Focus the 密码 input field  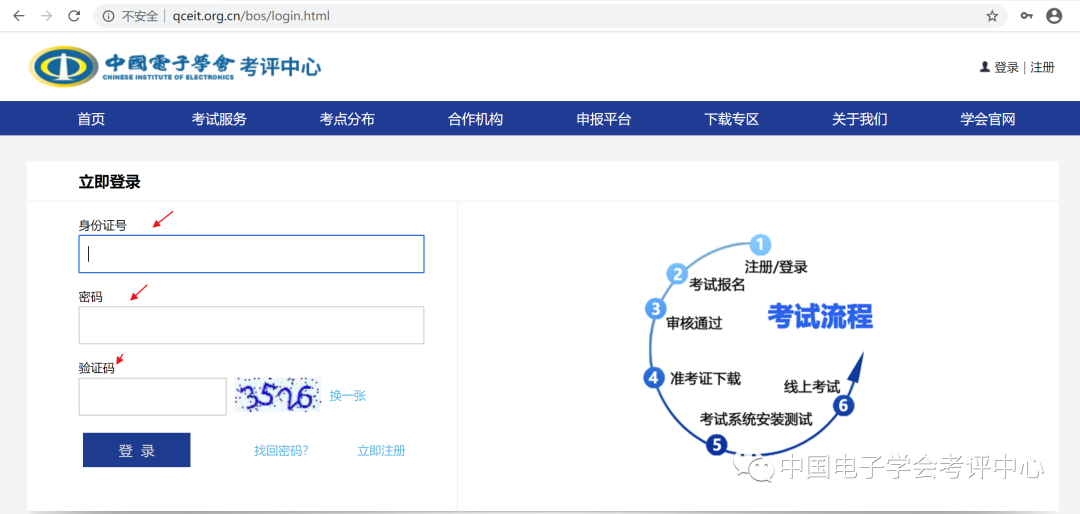[x=251, y=325]
